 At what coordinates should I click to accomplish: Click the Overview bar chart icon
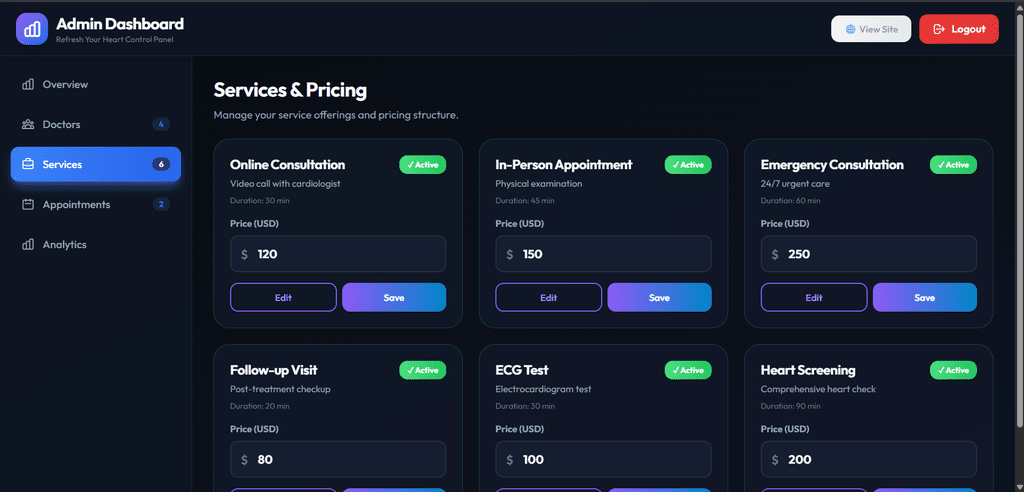[28, 84]
